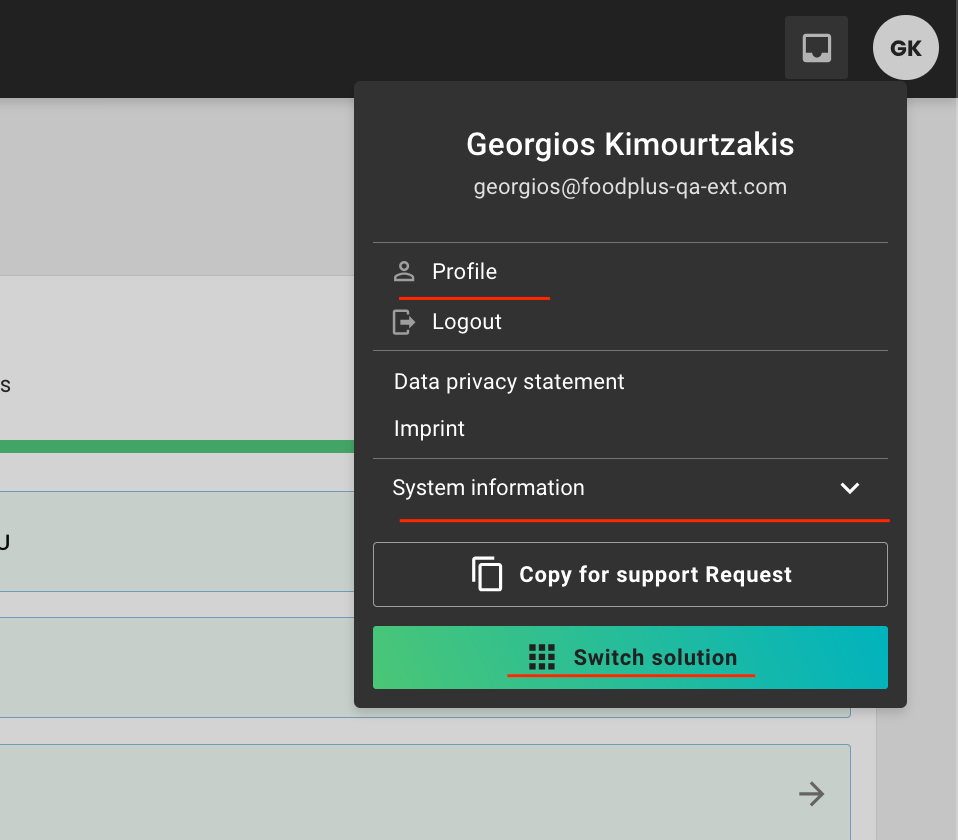This screenshot has width=958, height=840.
Task: Click the grid icon on Switch solution
Action: coord(541,657)
